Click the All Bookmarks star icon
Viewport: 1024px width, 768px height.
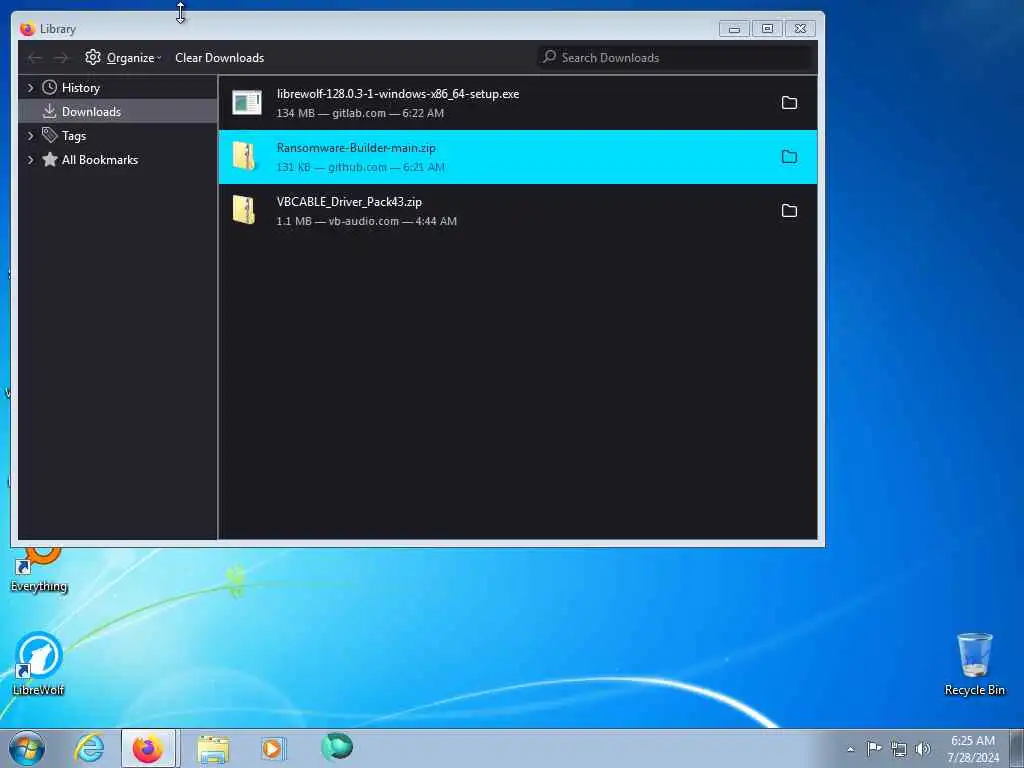tap(50, 159)
